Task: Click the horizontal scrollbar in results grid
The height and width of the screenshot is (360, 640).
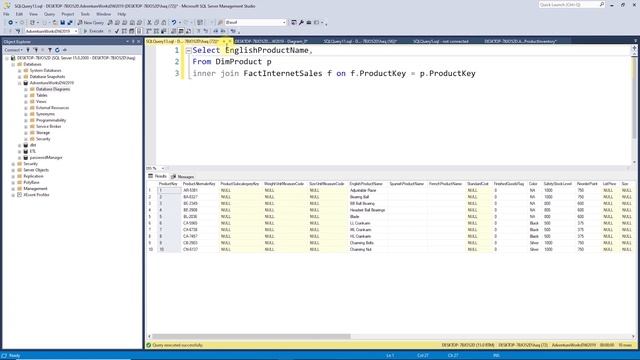Action: coord(251,337)
